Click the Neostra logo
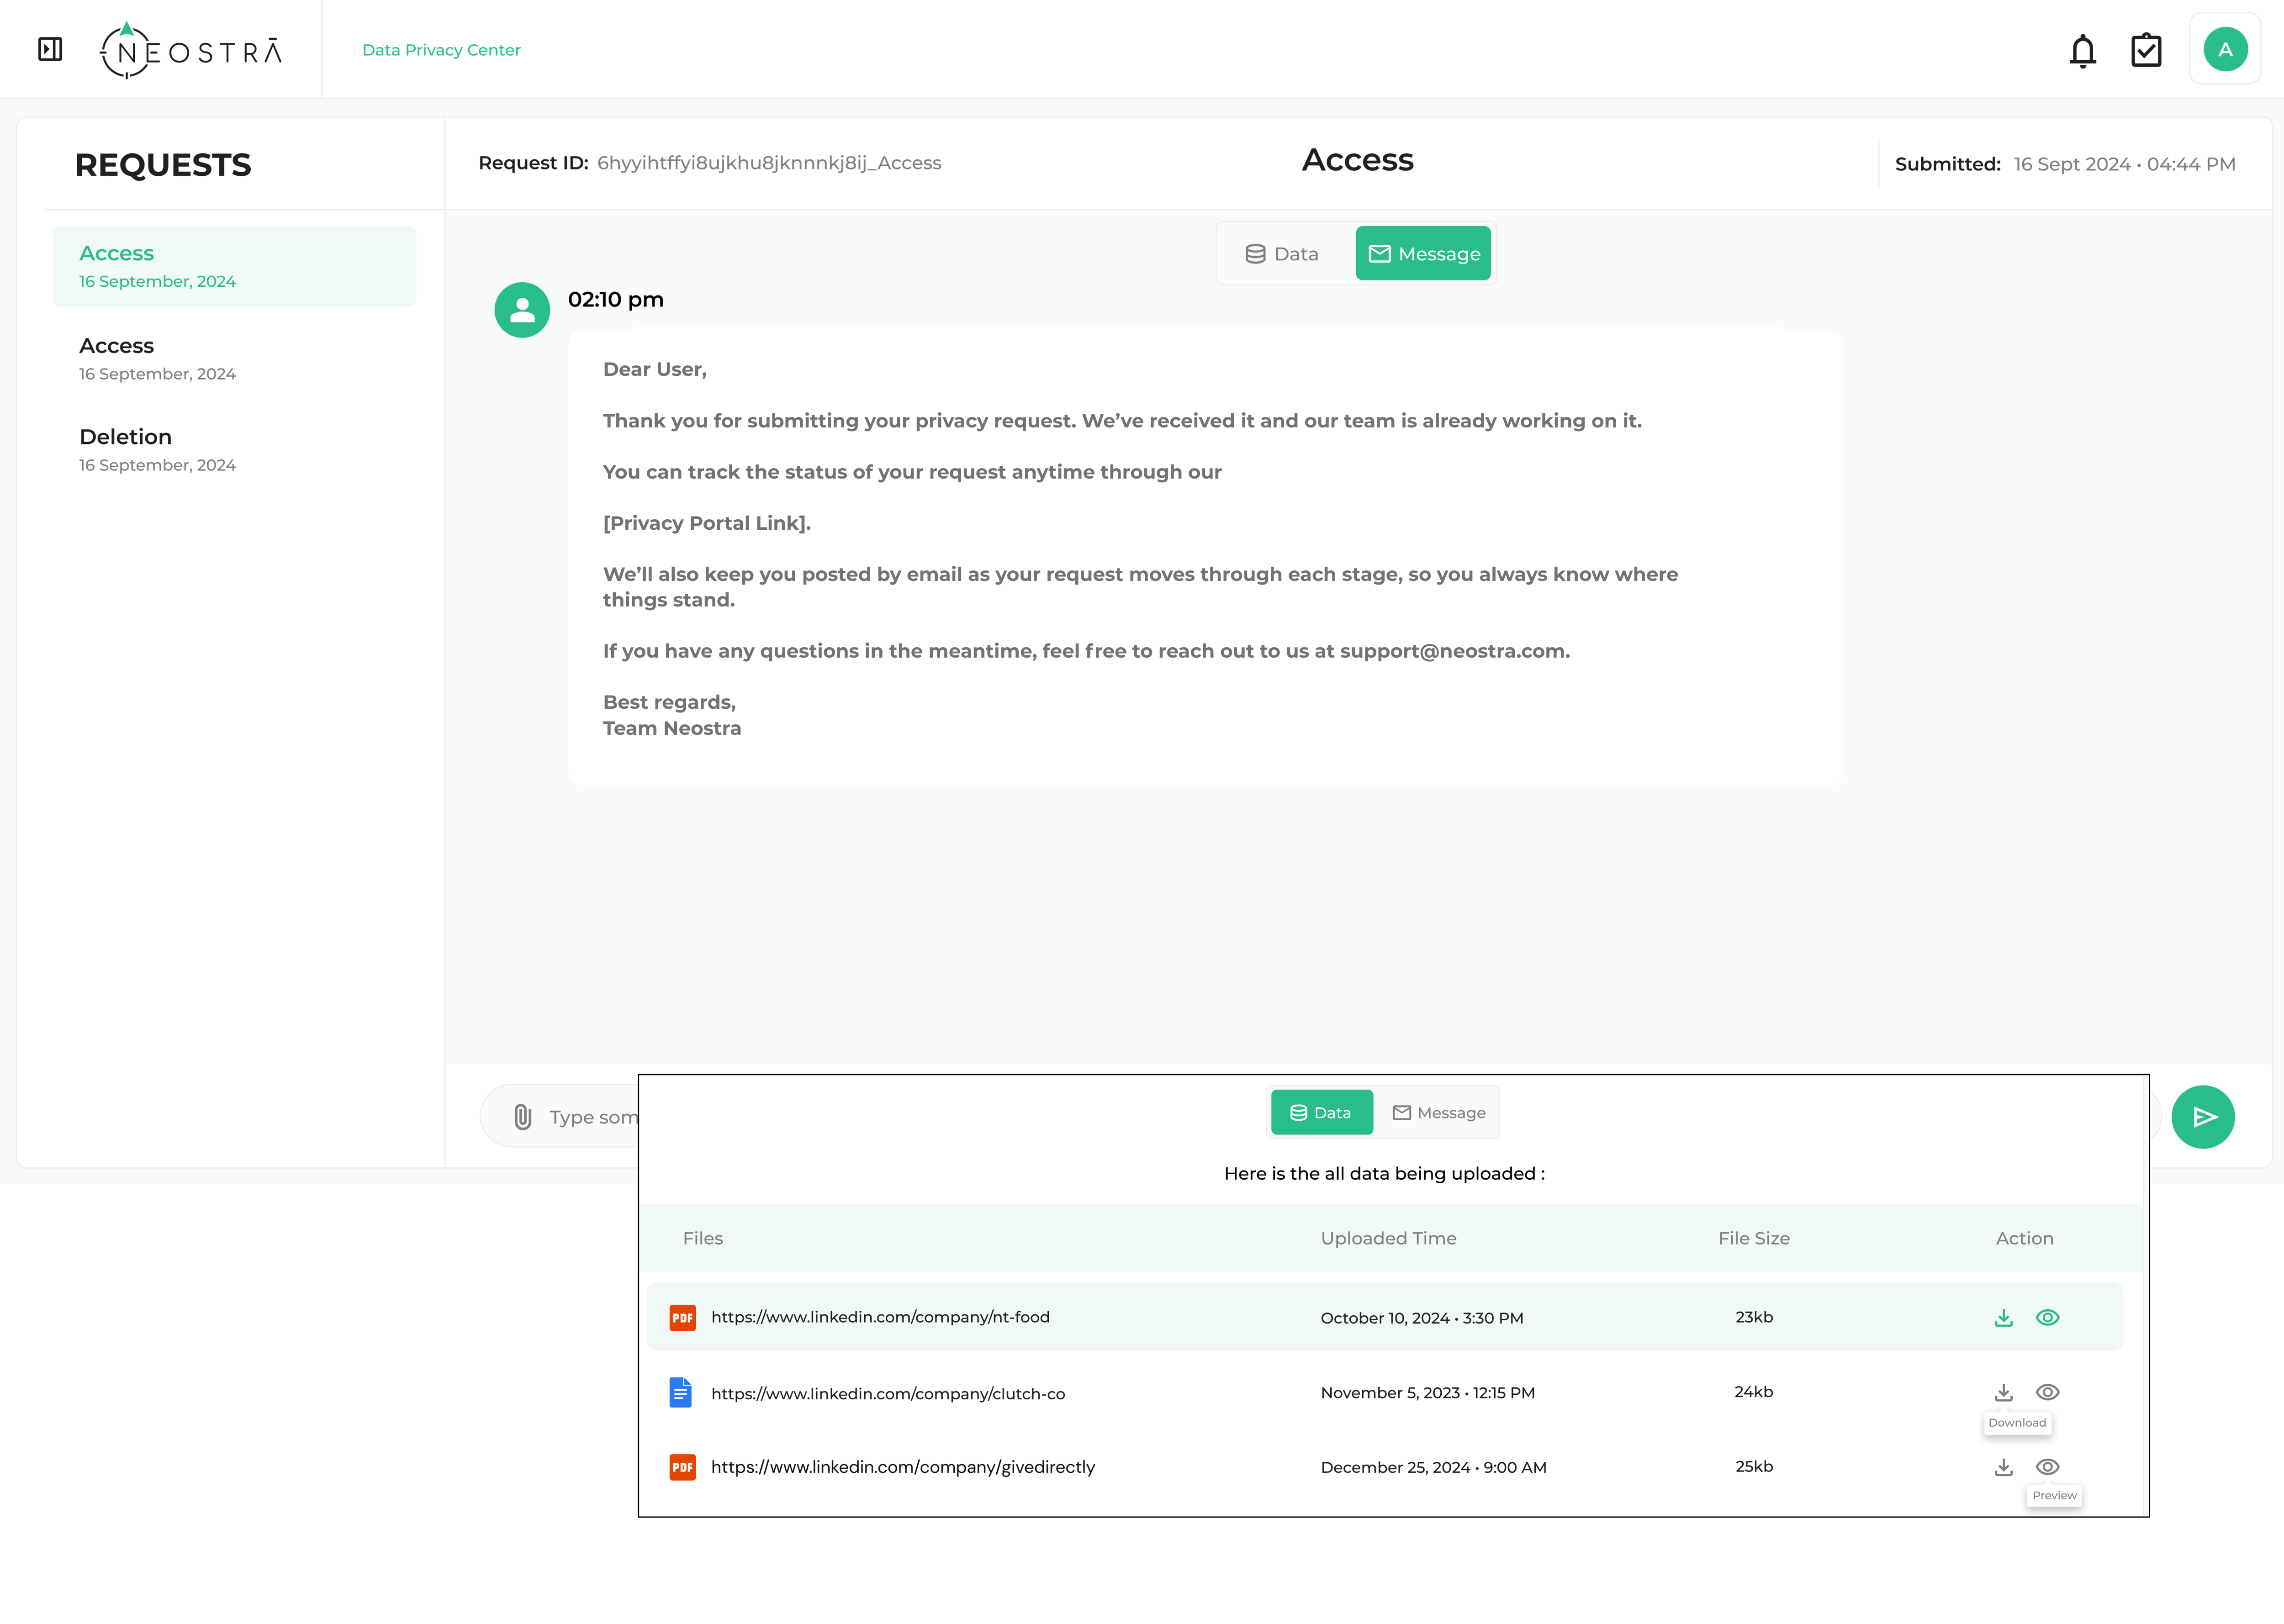The image size is (2284, 1624). pos(191,50)
